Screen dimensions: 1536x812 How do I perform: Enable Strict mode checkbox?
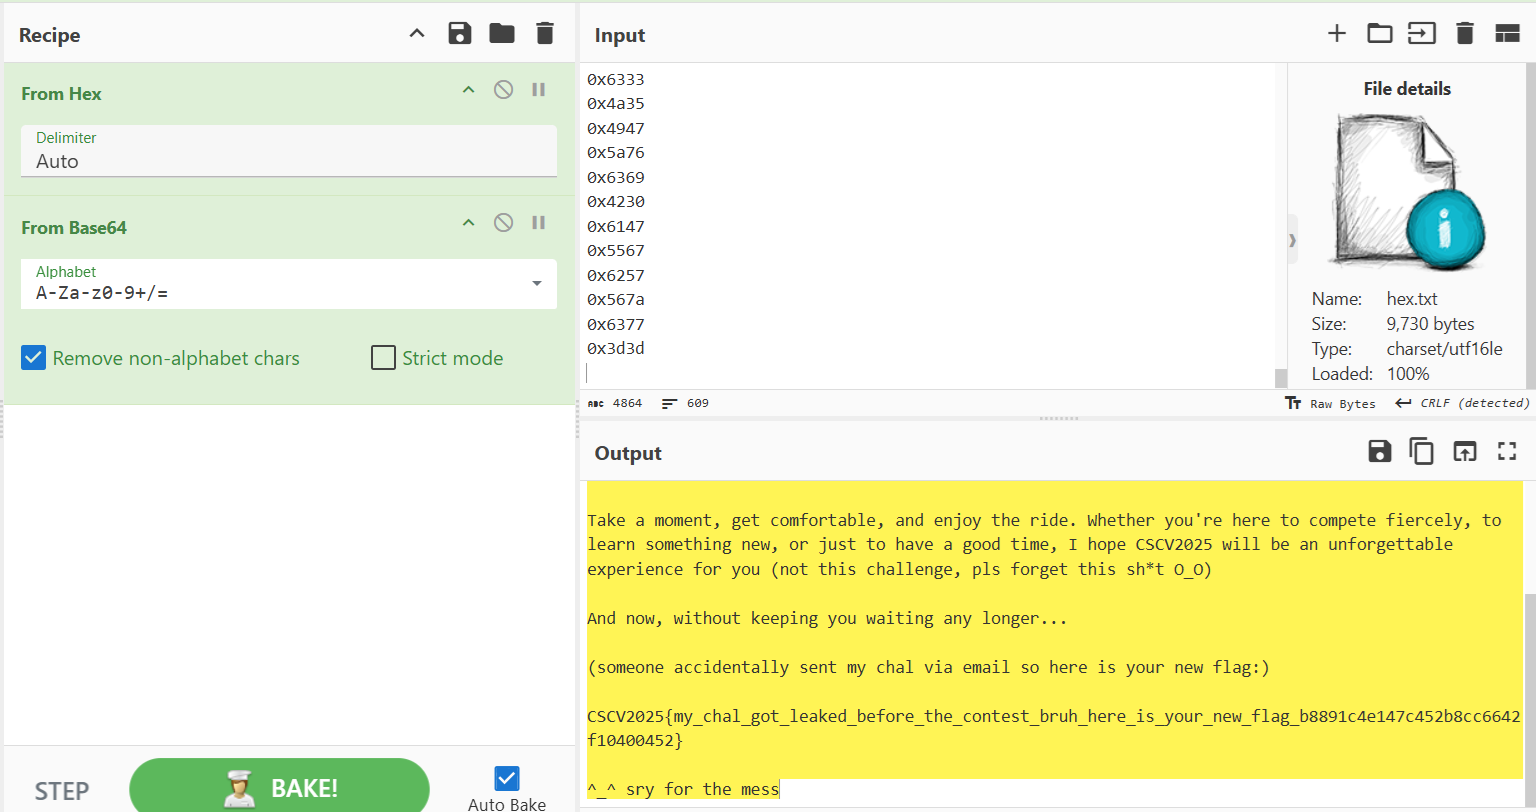click(x=383, y=358)
